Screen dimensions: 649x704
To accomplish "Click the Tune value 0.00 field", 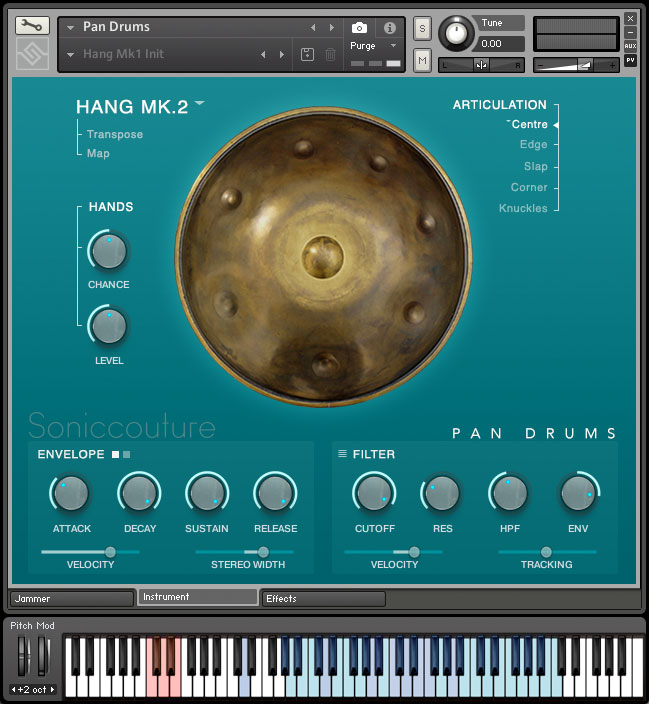I will pos(501,44).
